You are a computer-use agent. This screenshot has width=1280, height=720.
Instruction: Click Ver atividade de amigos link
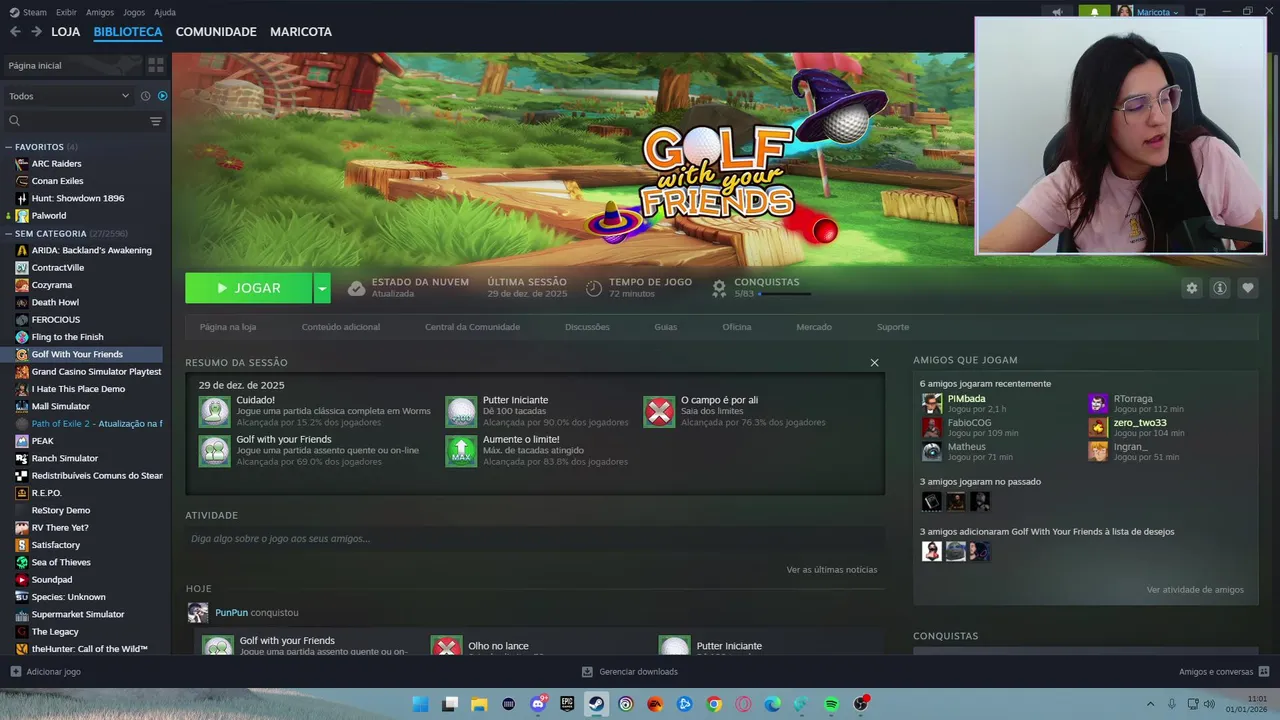click(1195, 590)
